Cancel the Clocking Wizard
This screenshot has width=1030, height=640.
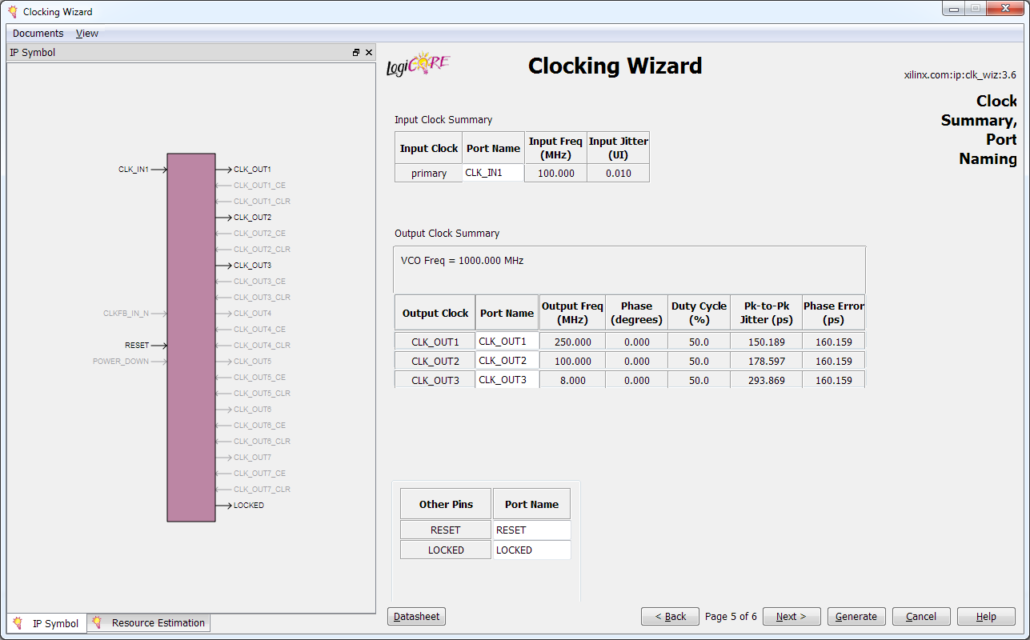click(x=920, y=616)
